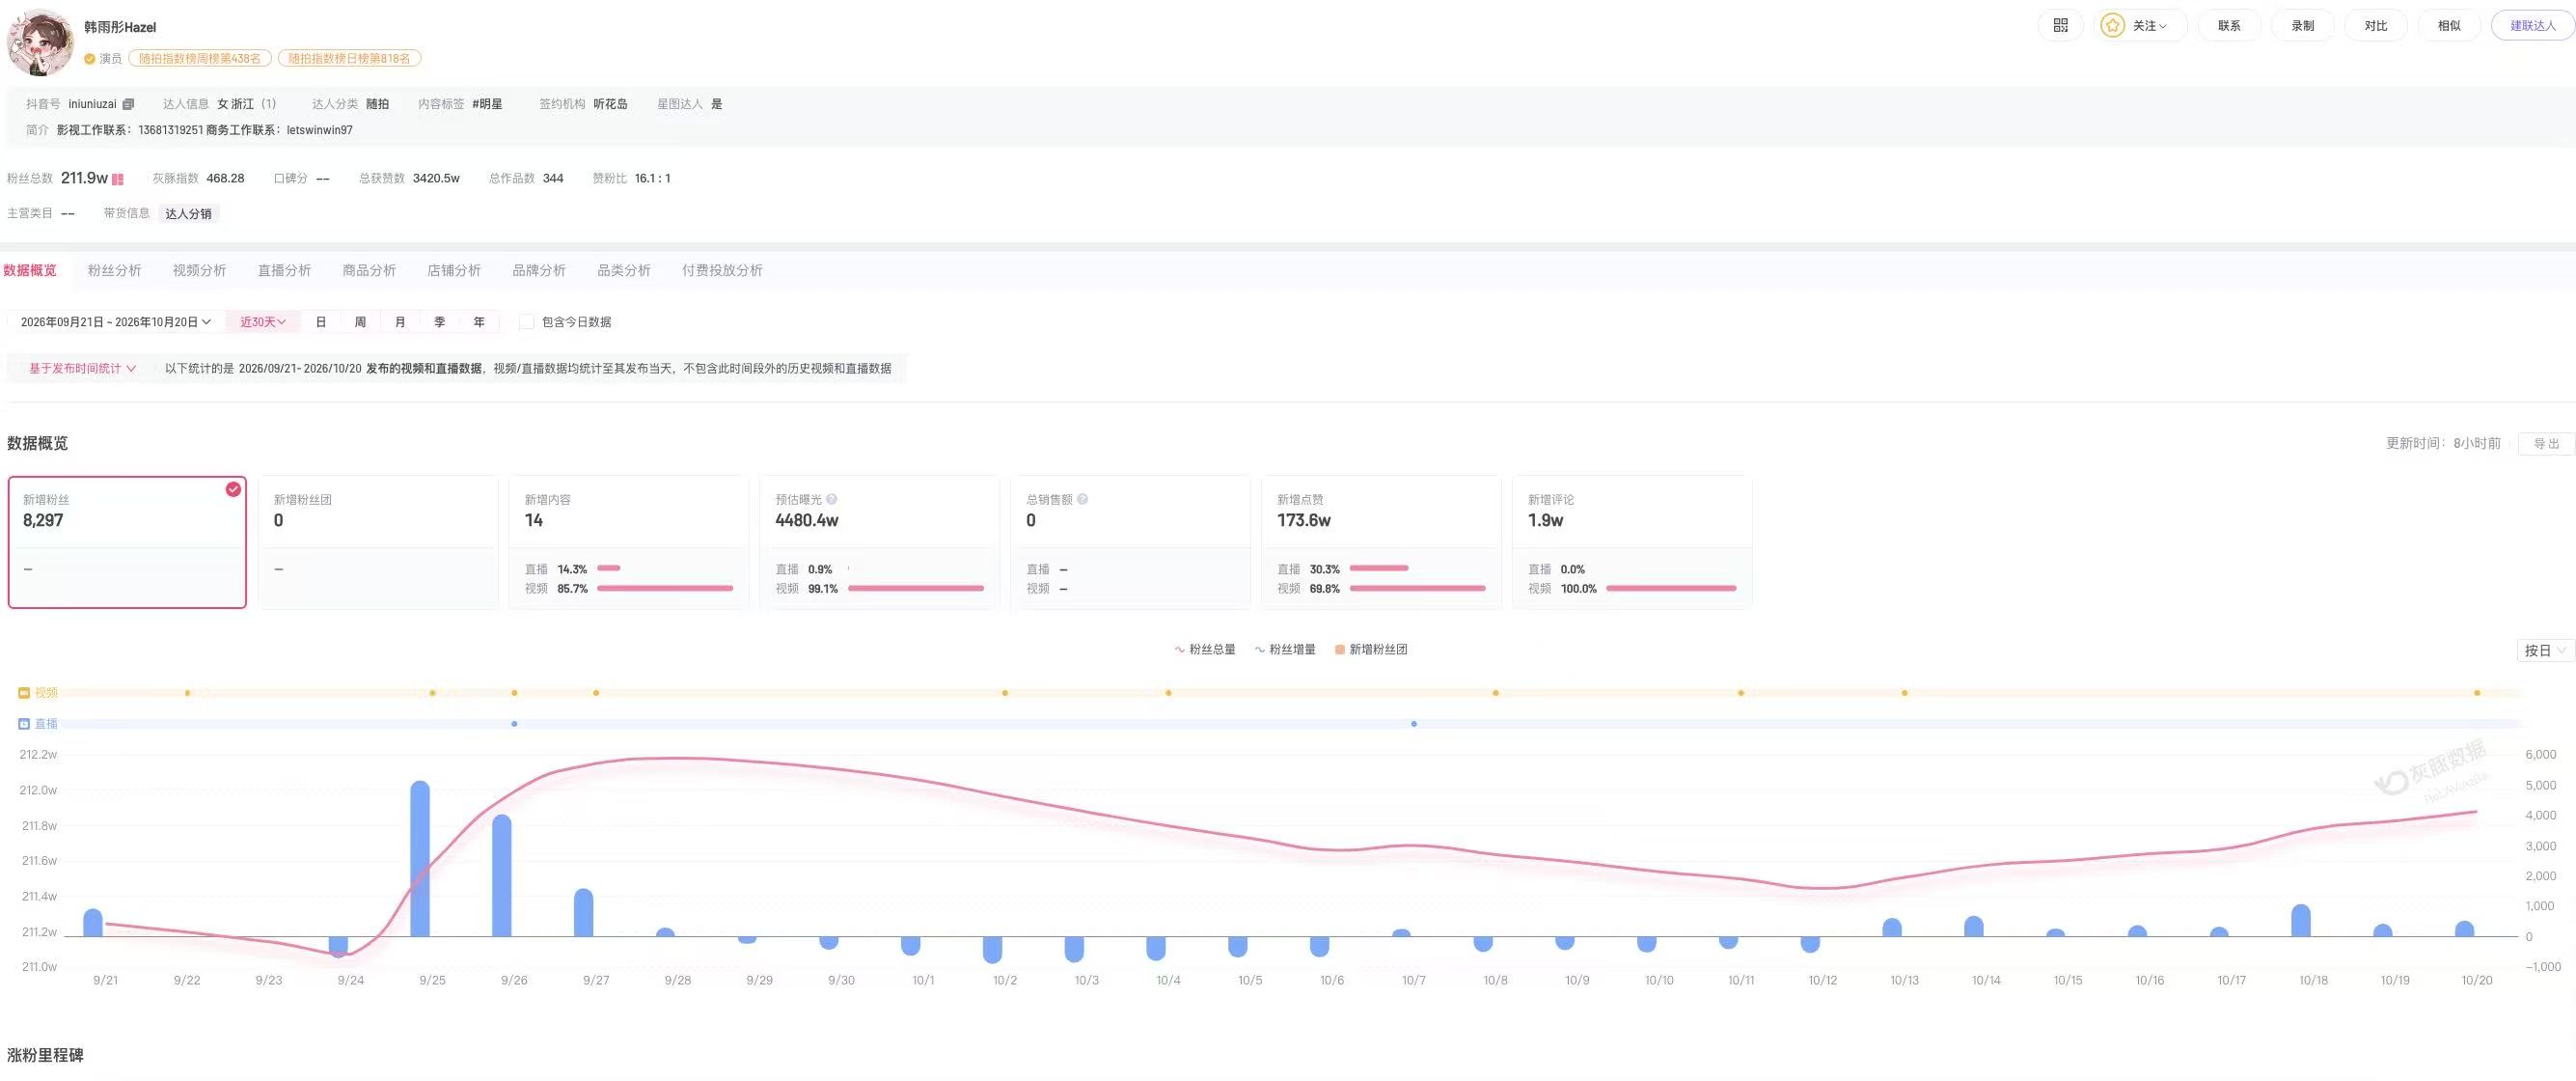Select the 新增点赞 metric card
Image resolution: width=2576 pixels, height=1081 pixels.
[1381, 542]
